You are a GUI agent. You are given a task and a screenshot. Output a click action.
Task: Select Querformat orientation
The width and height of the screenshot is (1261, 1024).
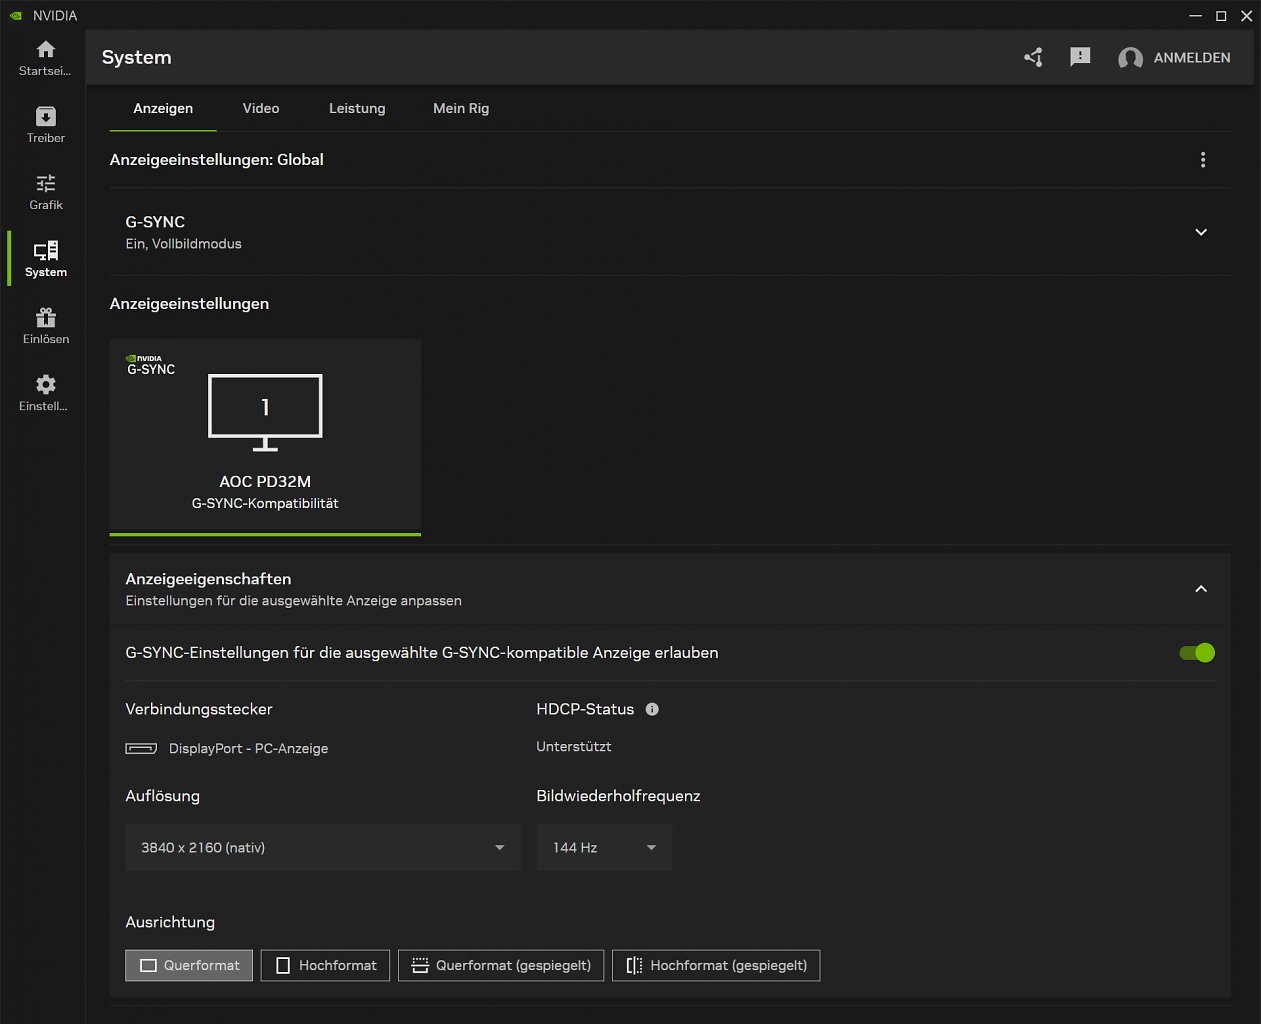pyautogui.click(x=189, y=965)
